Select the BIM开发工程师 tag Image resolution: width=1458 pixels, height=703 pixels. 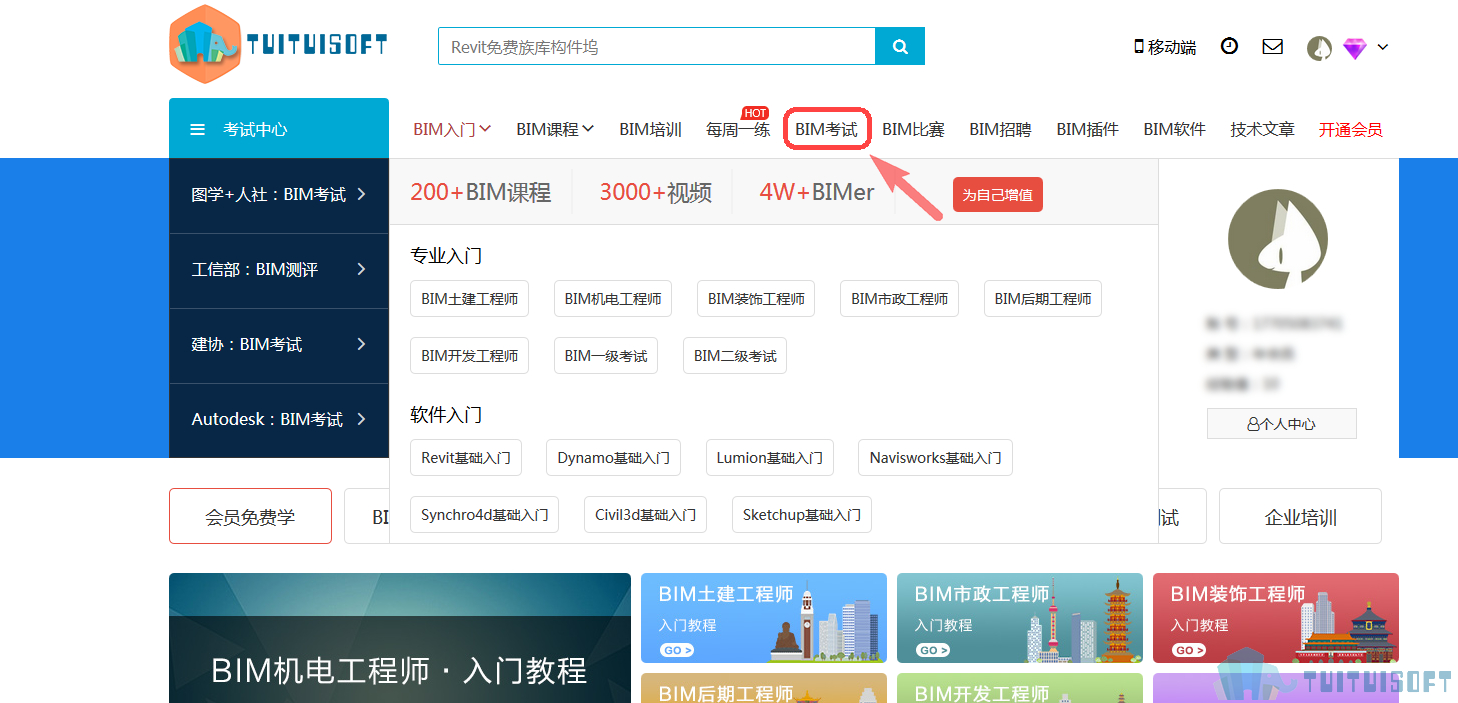click(470, 356)
